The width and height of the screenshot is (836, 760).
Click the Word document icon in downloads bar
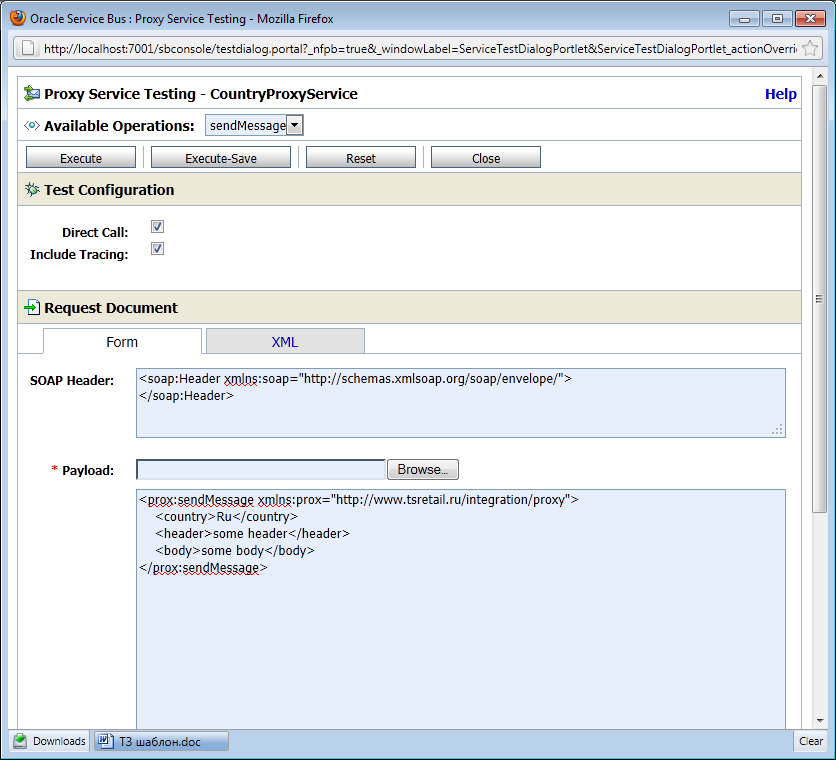pyautogui.click(x=105, y=741)
